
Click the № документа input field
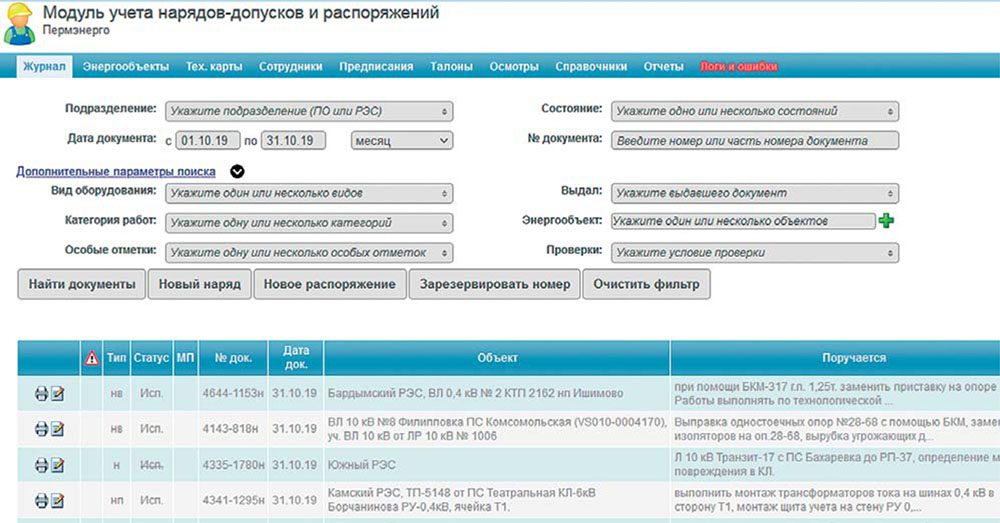[x=755, y=141]
